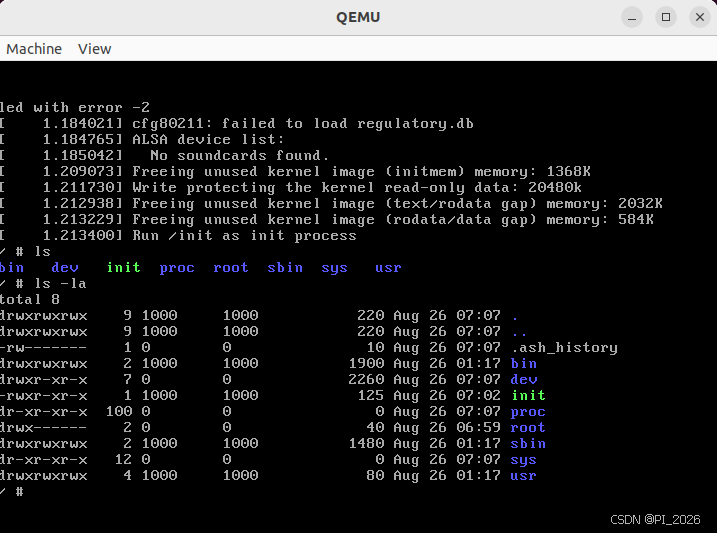Click 'proc' in the short ls output

click(x=177, y=268)
